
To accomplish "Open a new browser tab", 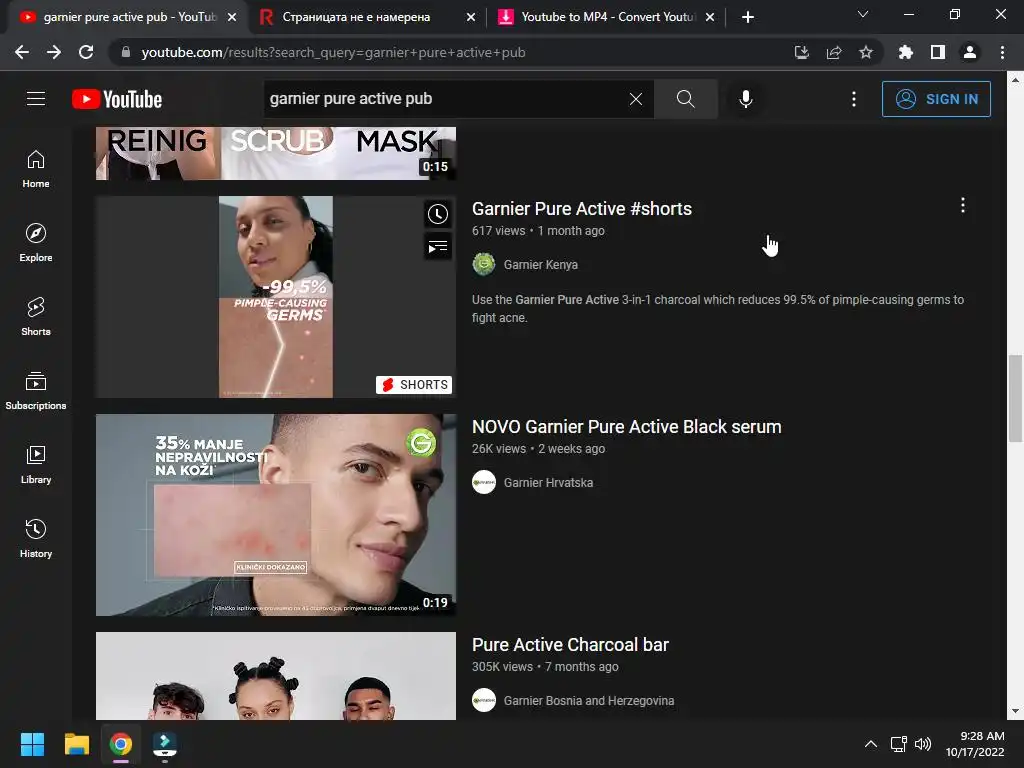I will pyautogui.click(x=748, y=17).
